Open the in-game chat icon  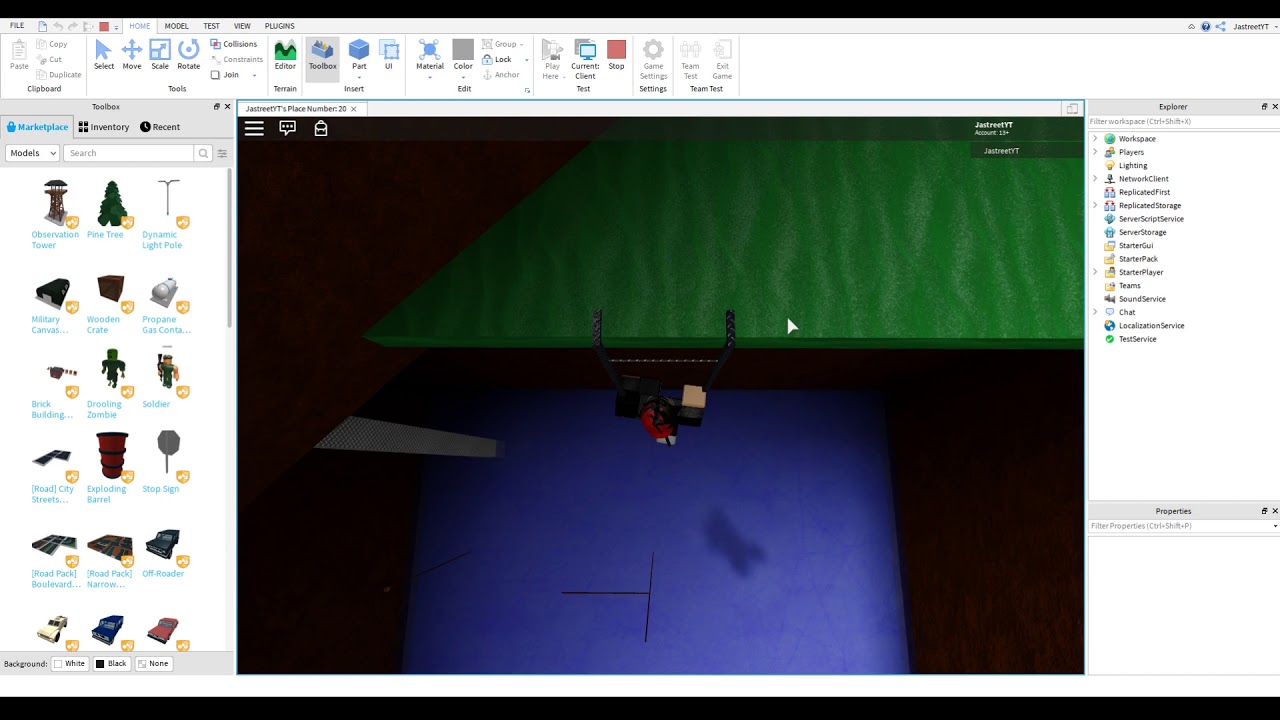click(288, 128)
